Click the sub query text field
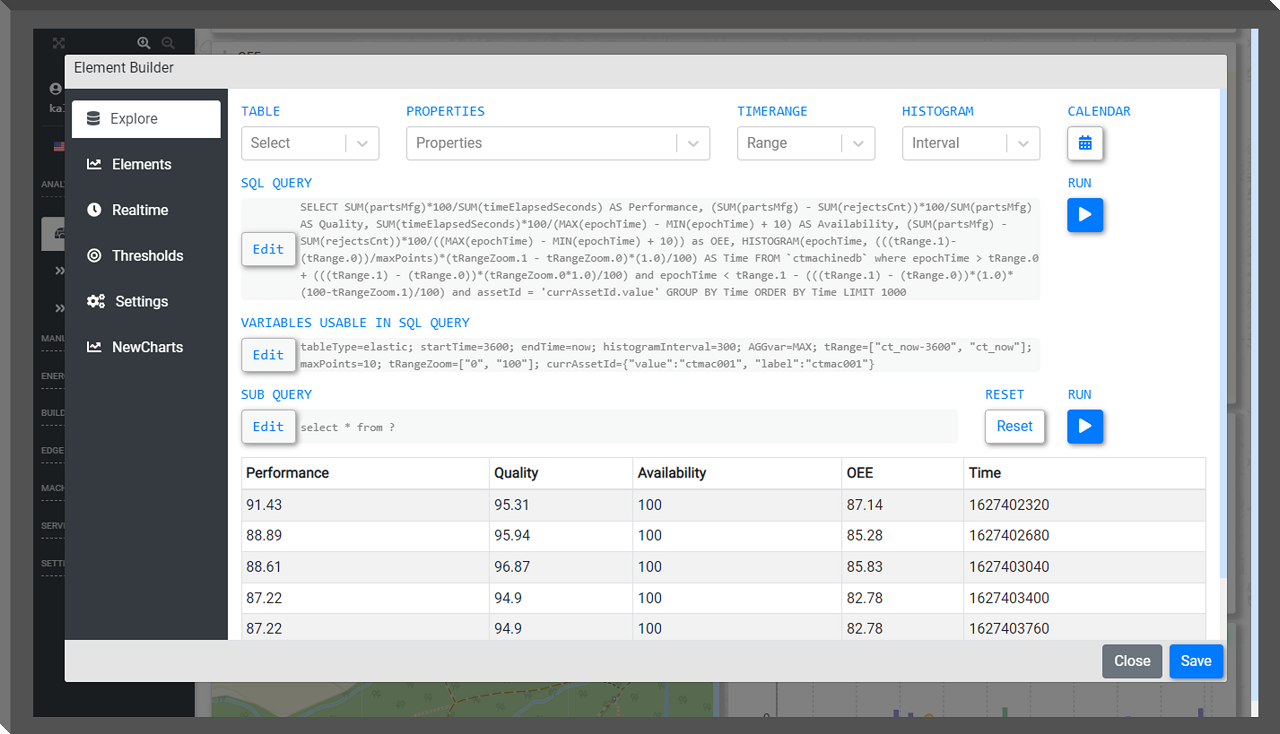Viewport: 1280px width, 734px height. 628,427
